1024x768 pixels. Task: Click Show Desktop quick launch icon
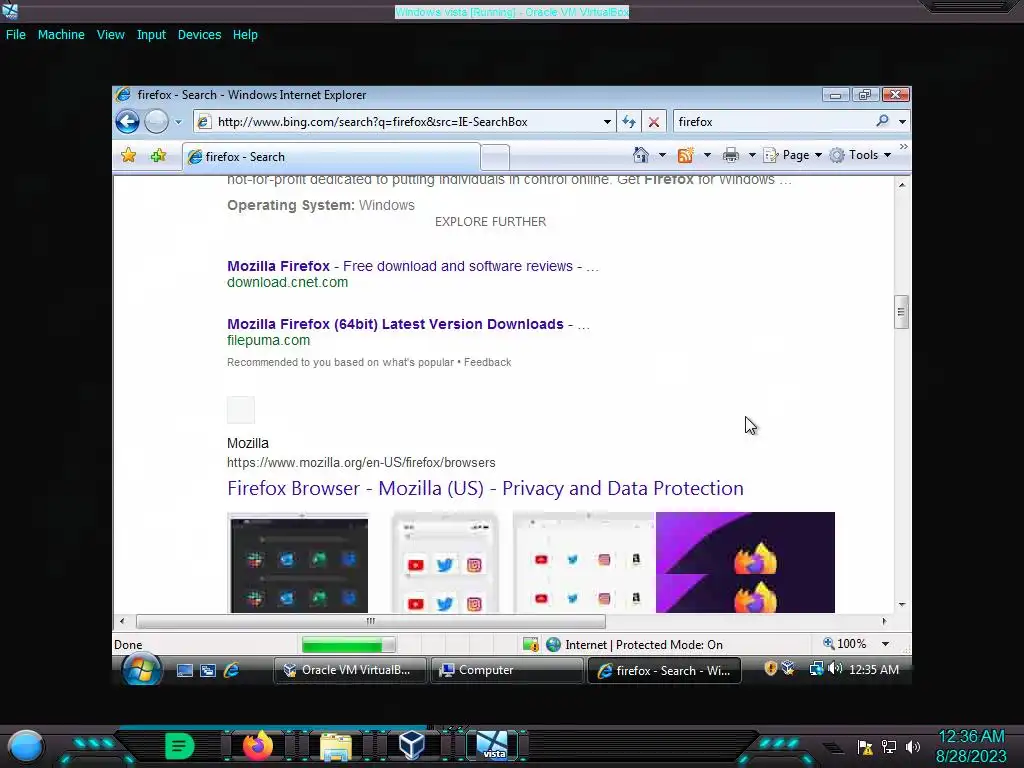(x=185, y=670)
